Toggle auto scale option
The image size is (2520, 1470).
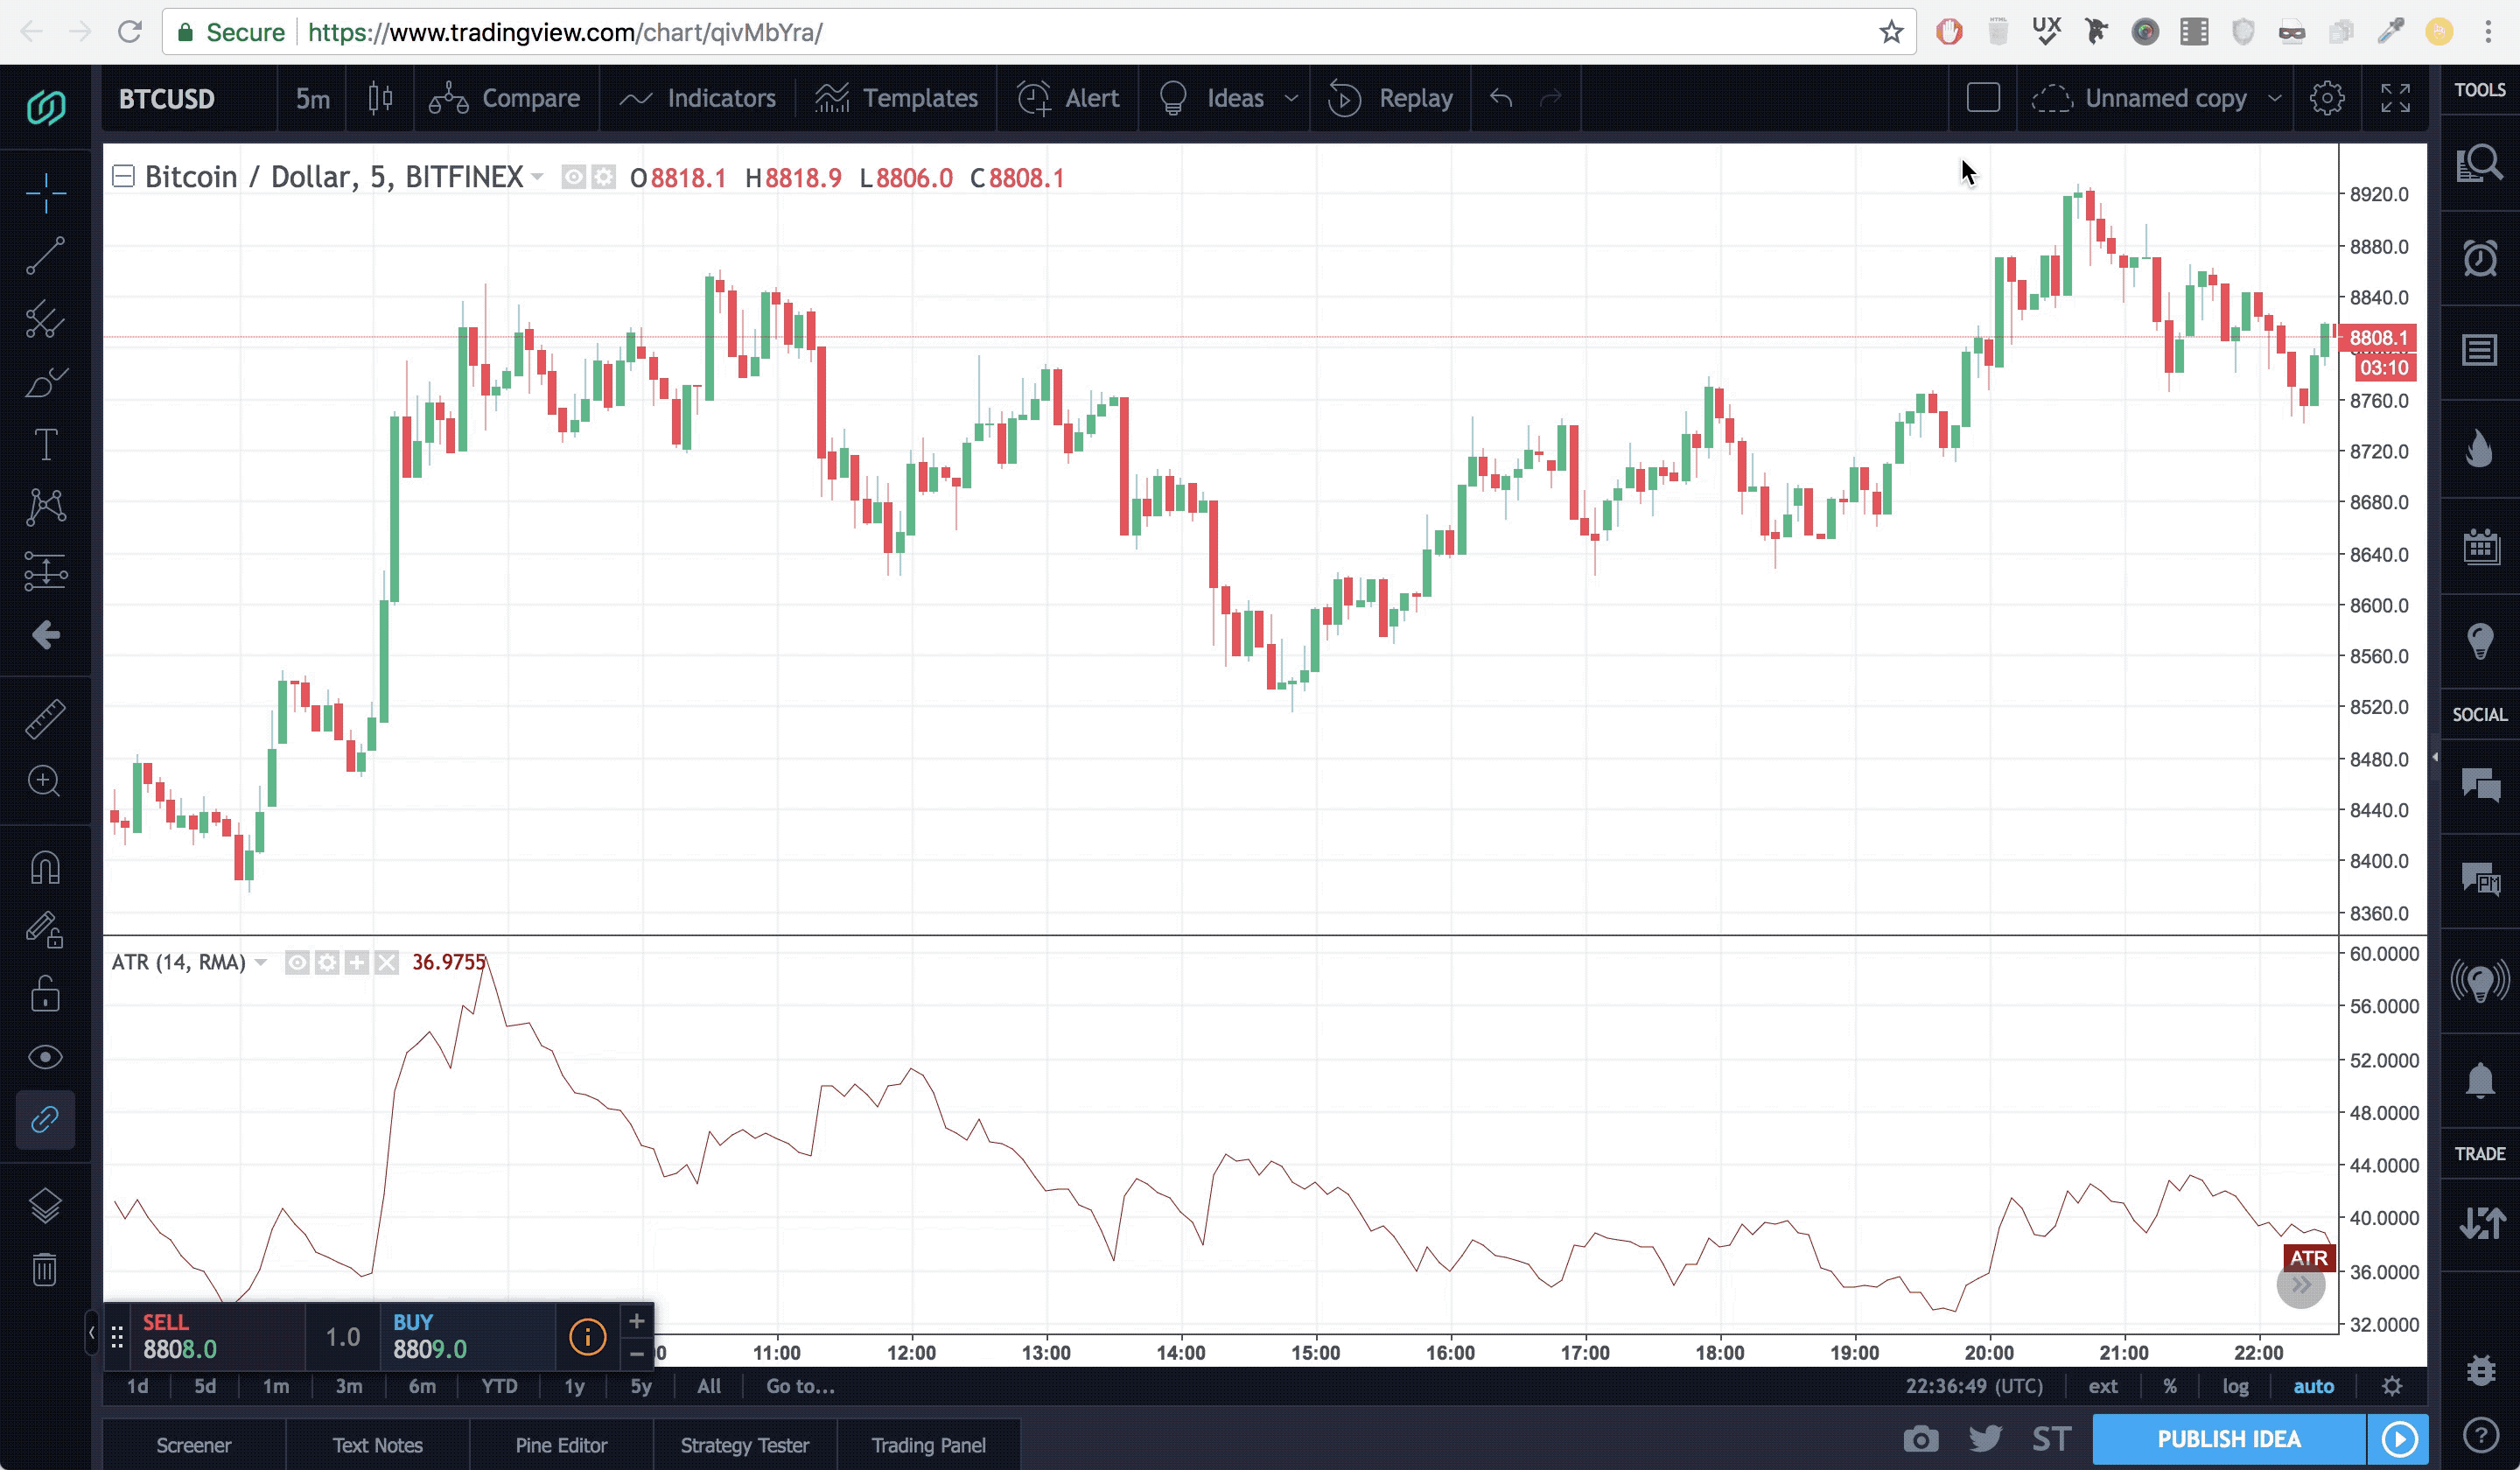(x=2313, y=1386)
